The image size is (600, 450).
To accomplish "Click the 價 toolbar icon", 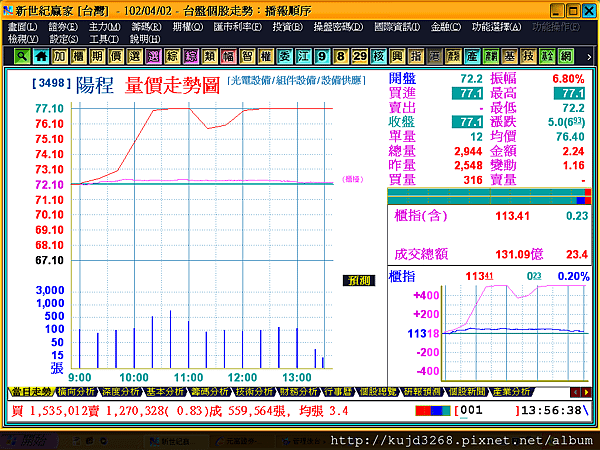I will point(116,57).
